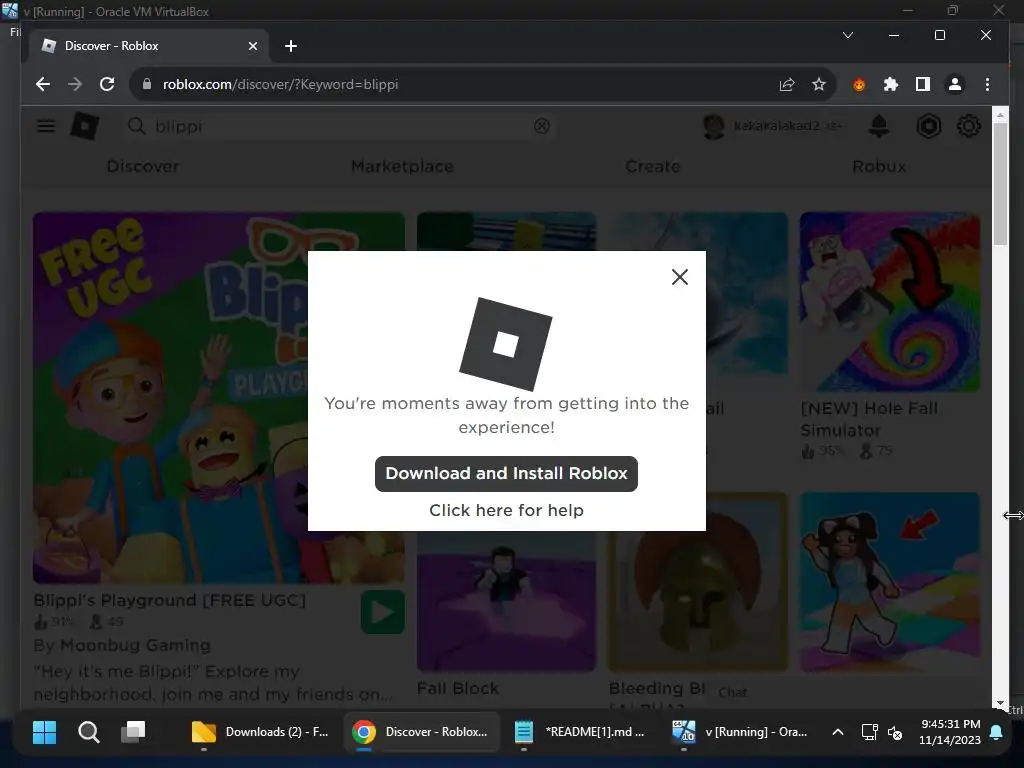Open Windows notification bell in tray
The width and height of the screenshot is (1024, 768).
(x=997, y=732)
